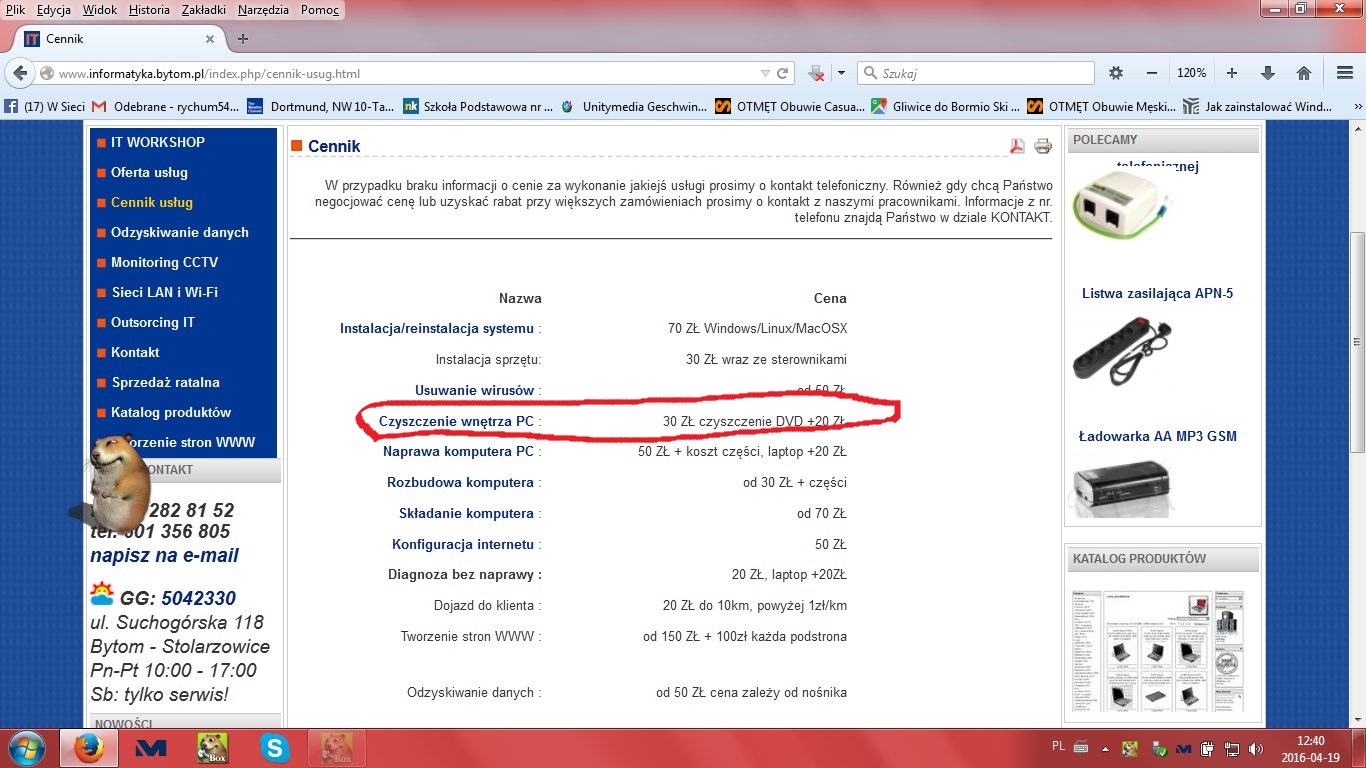This screenshot has width=1366, height=768.
Task: Focus the Szukaj search box
Action: tap(975, 73)
